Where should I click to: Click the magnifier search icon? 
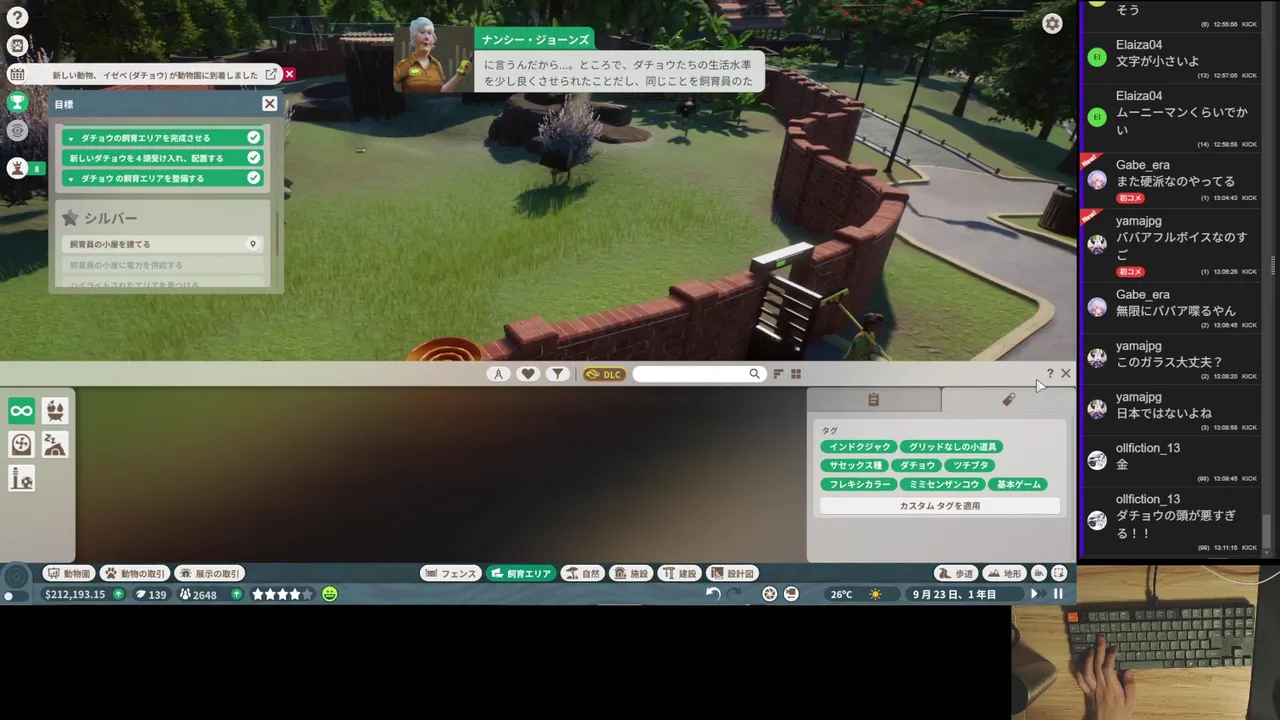click(754, 374)
